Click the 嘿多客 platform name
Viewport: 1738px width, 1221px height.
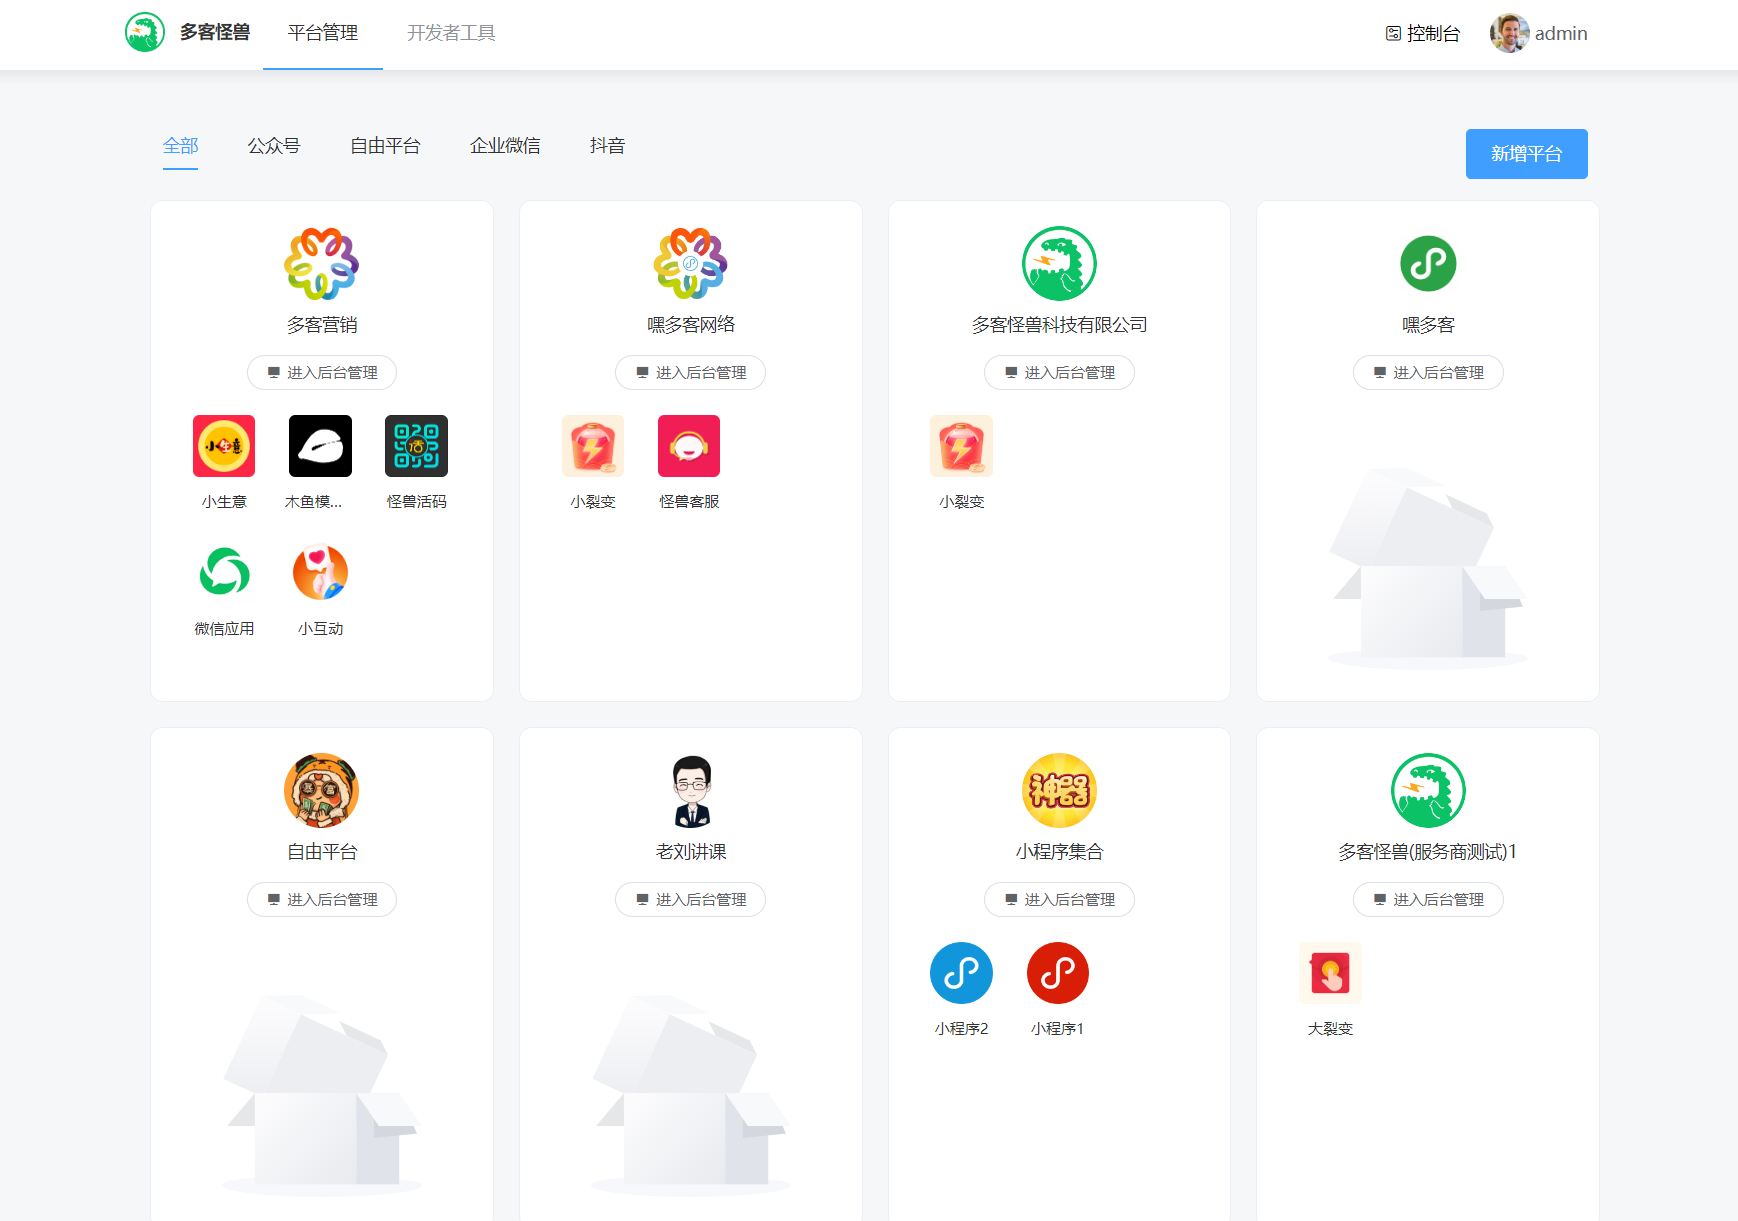coord(1428,325)
